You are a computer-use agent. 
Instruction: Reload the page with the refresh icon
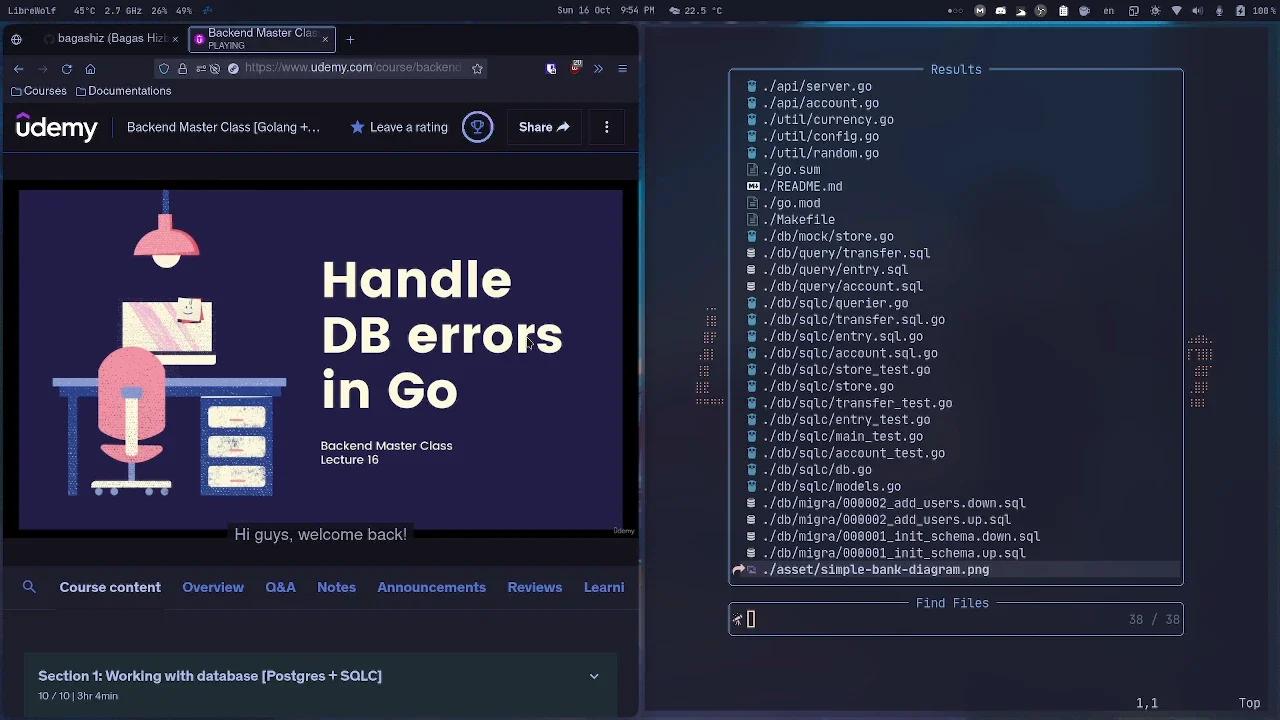(x=66, y=69)
